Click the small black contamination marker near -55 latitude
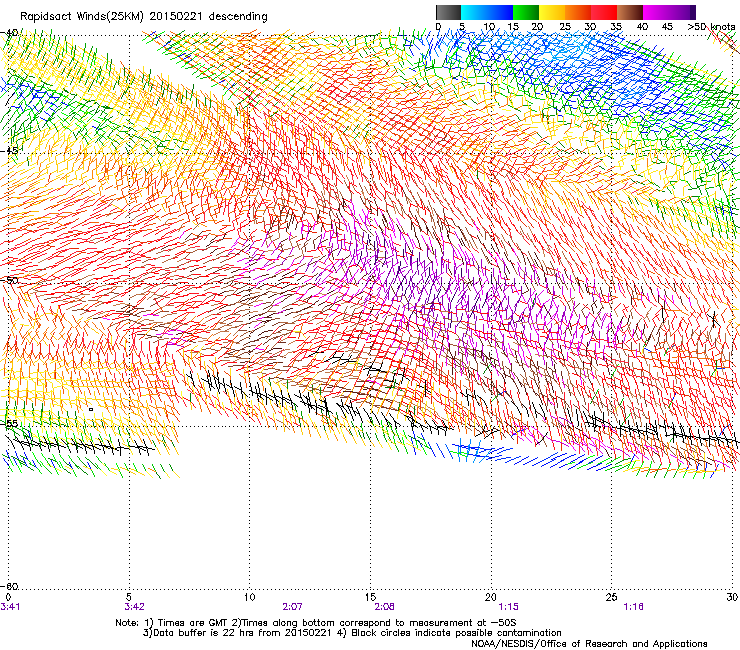Image resolution: width=740 pixels, height=650 pixels. pyautogui.click(x=91, y=409)
